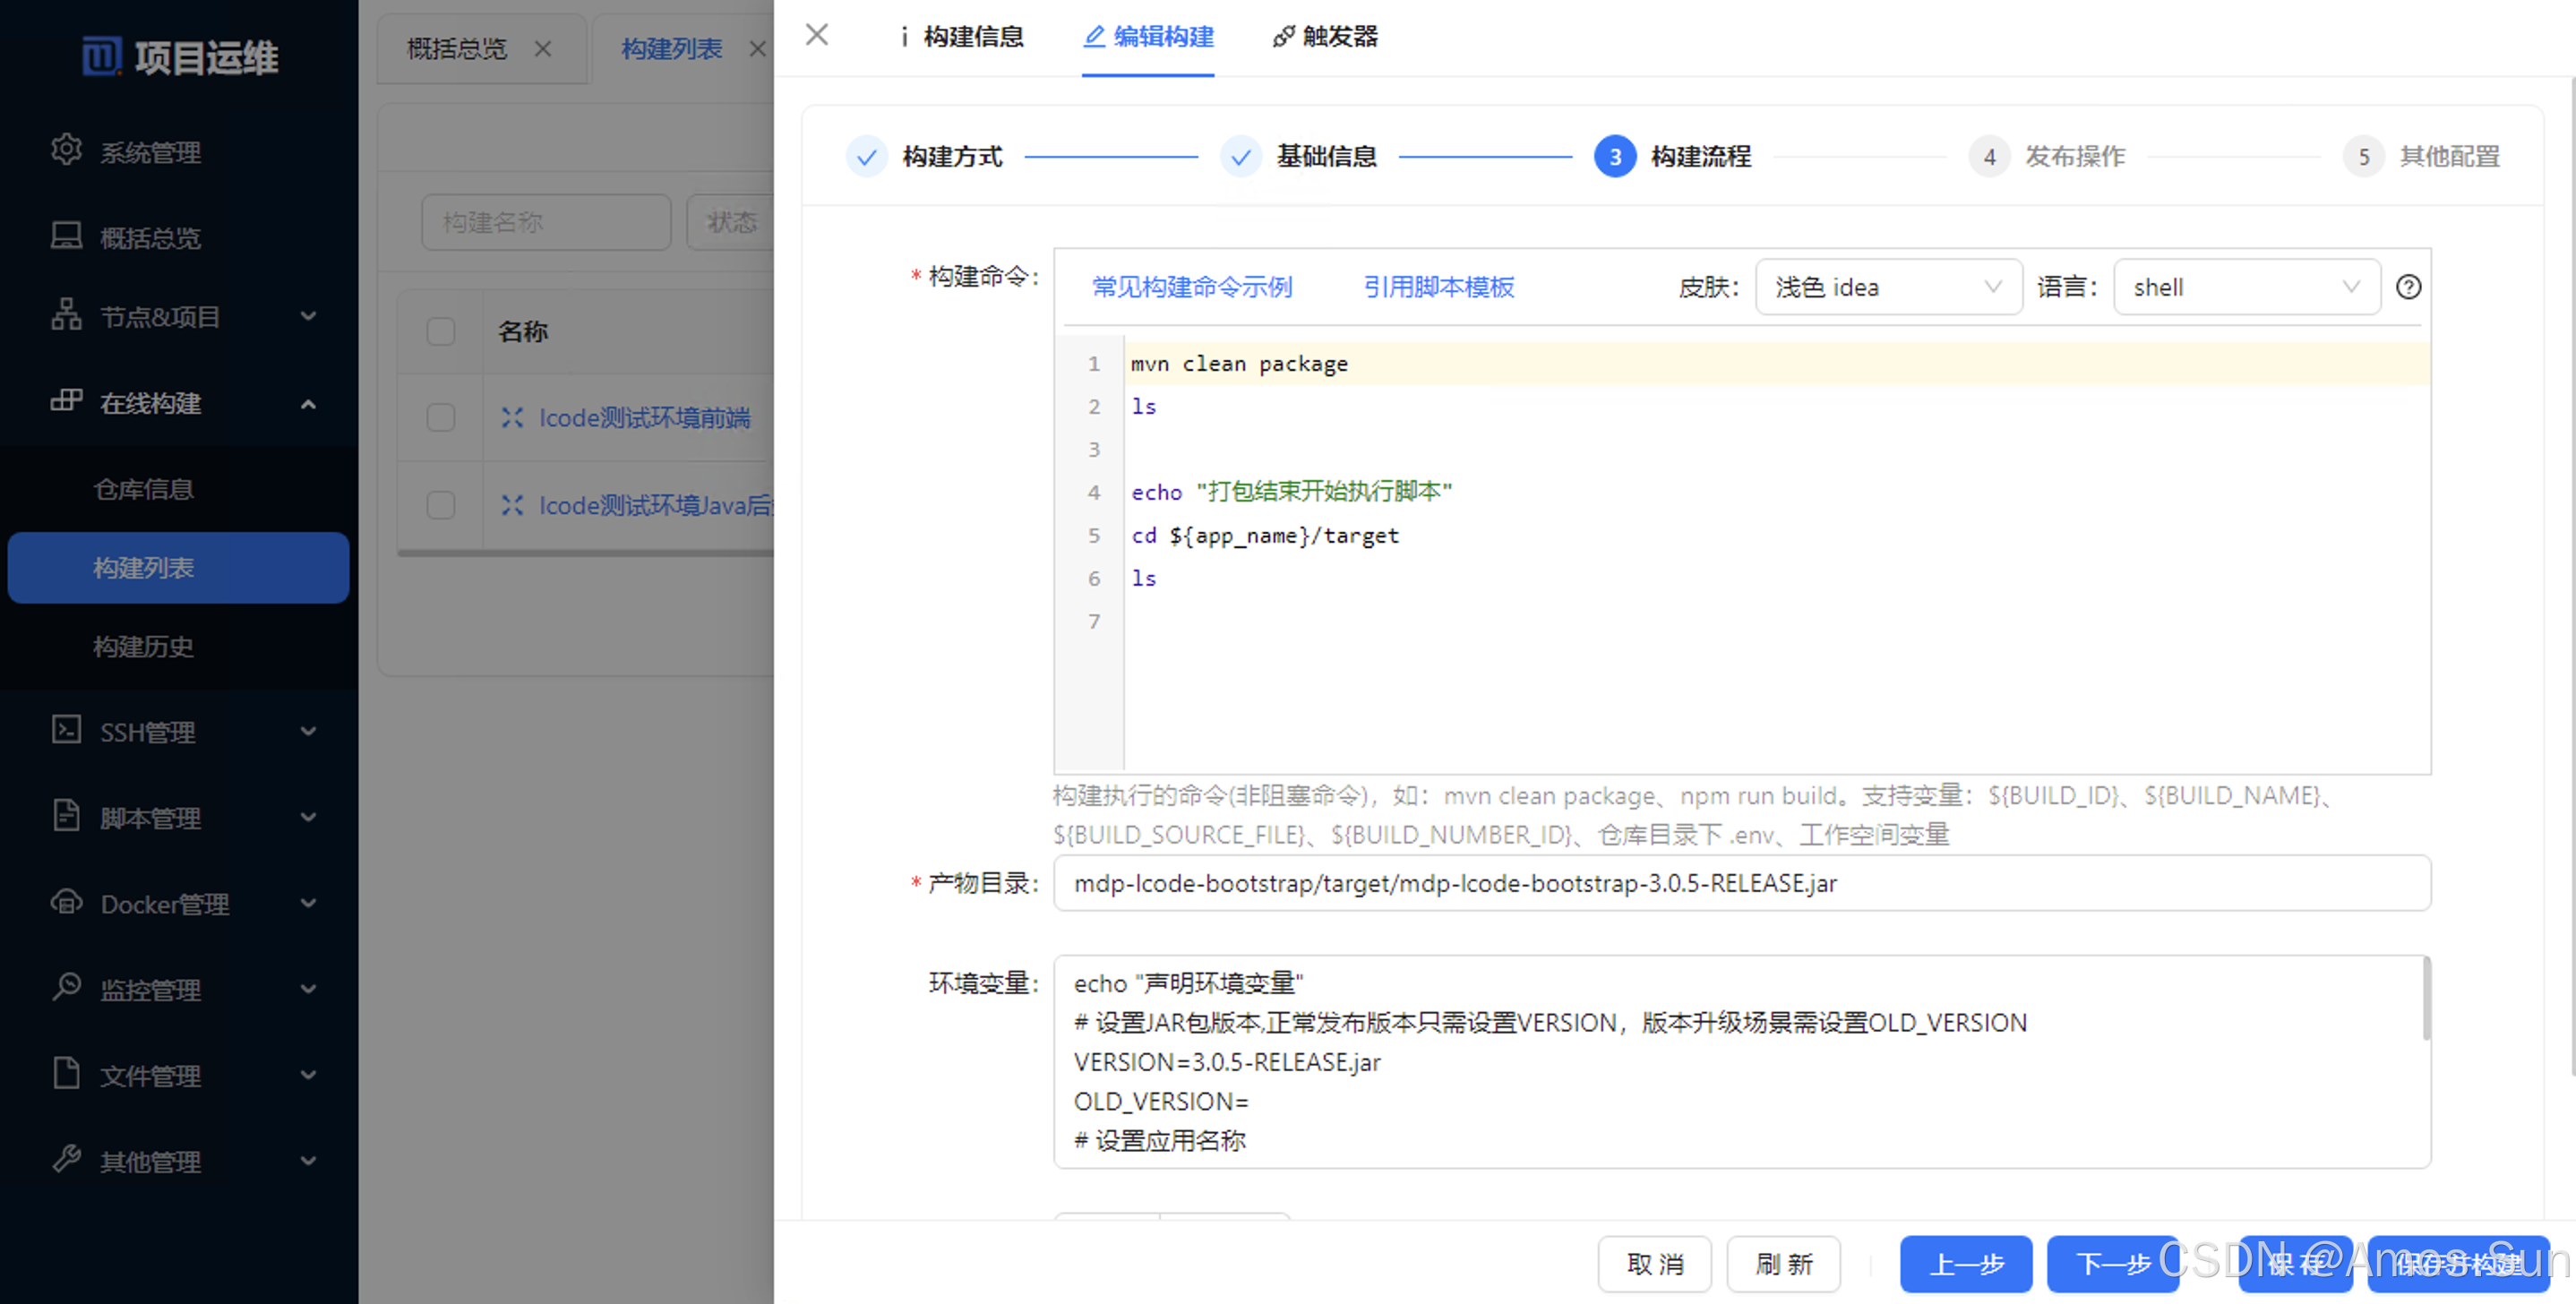Click the help question mark icon
Image resolution: width=2576 pixels, height=1304 pixels.
(2408, 287)
